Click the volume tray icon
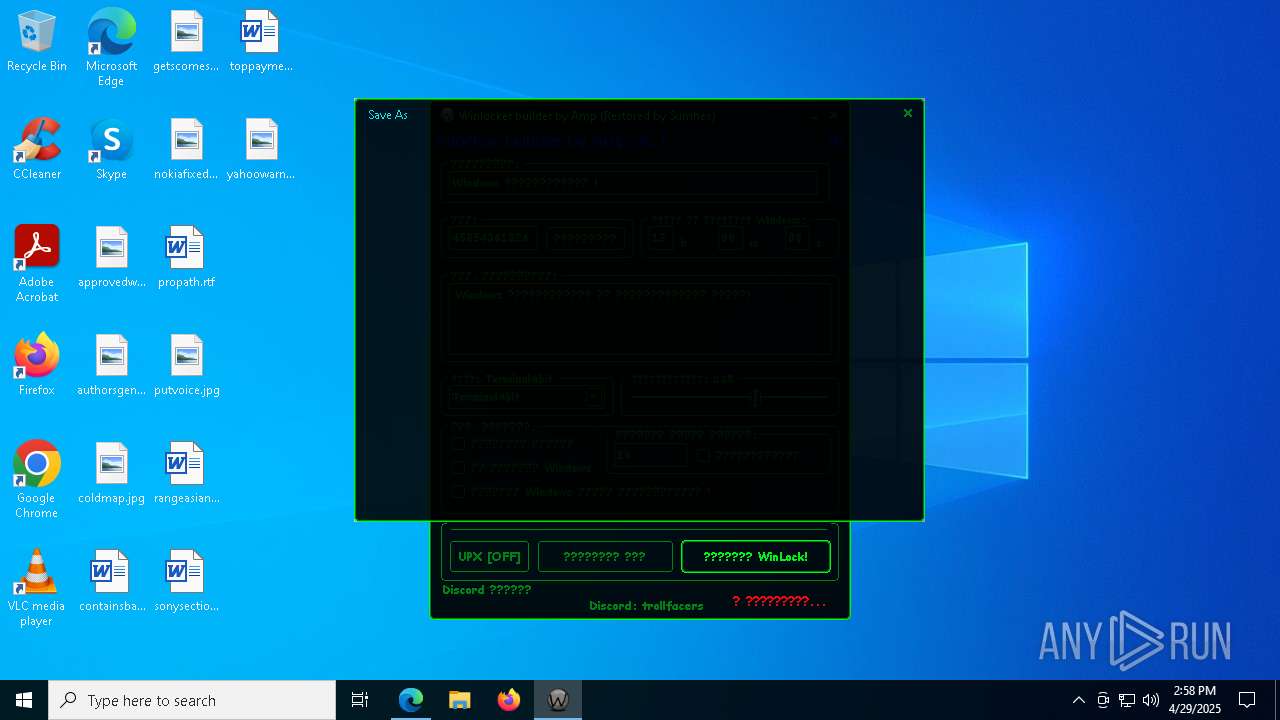1280x720 pixels. 1151,700
